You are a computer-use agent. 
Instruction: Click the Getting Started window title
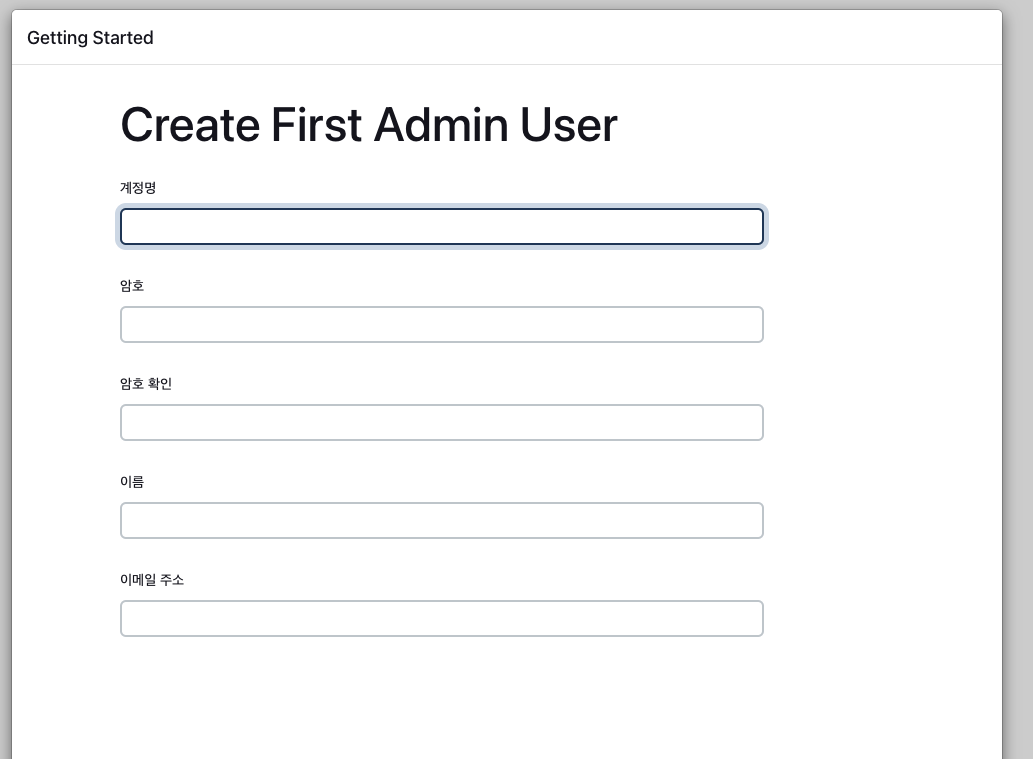pyautogui.click(x=90, y=38)
